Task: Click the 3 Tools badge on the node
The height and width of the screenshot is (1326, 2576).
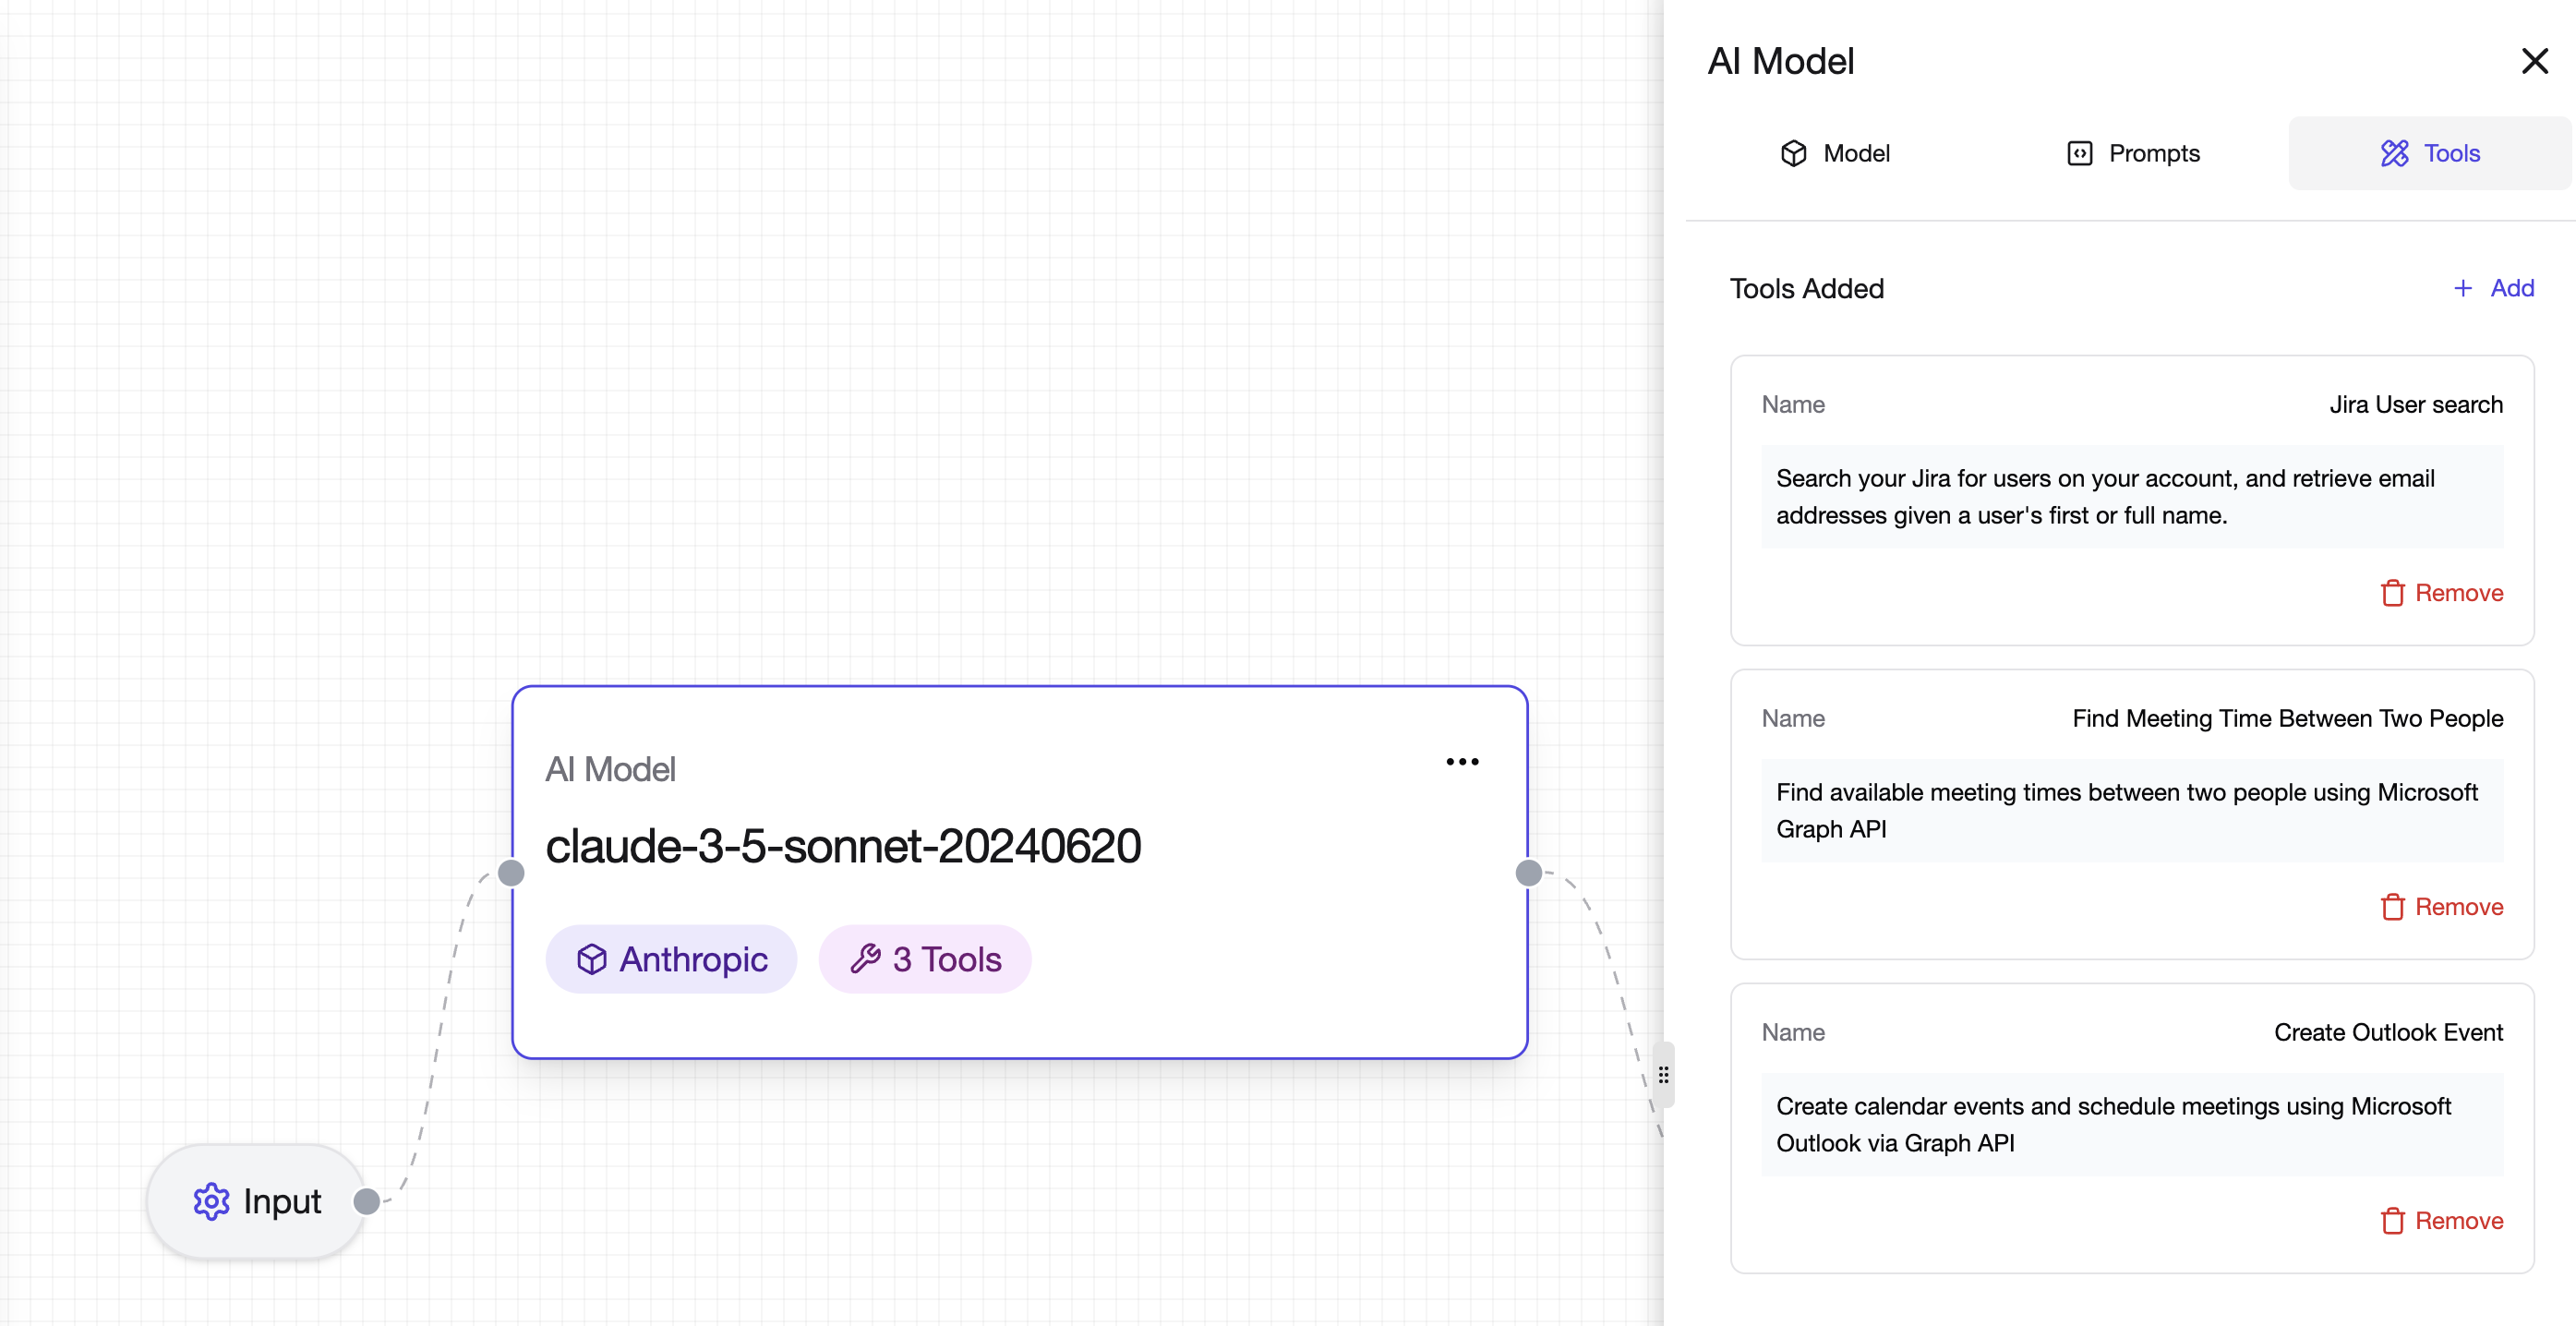Action: (925, 959)
